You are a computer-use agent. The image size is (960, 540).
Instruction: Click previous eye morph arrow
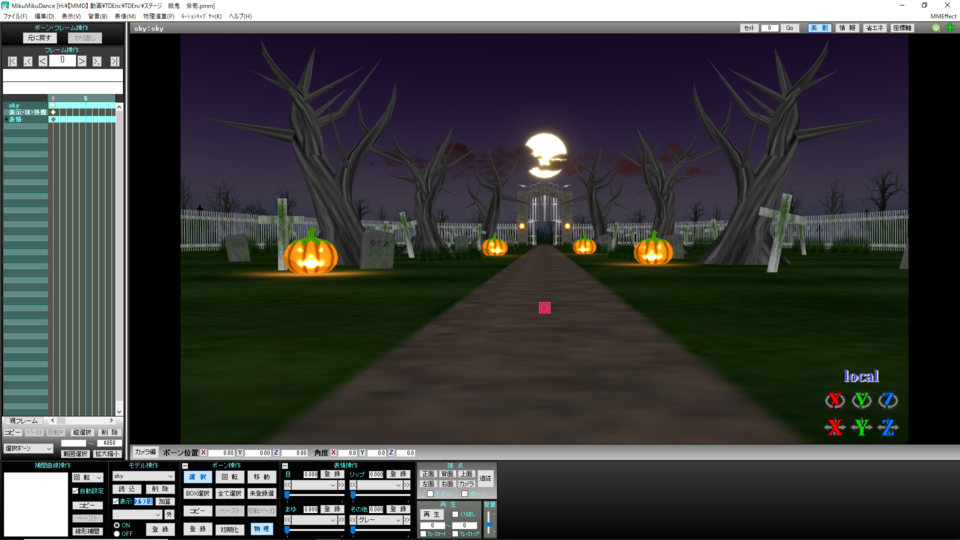coord(288,485)
